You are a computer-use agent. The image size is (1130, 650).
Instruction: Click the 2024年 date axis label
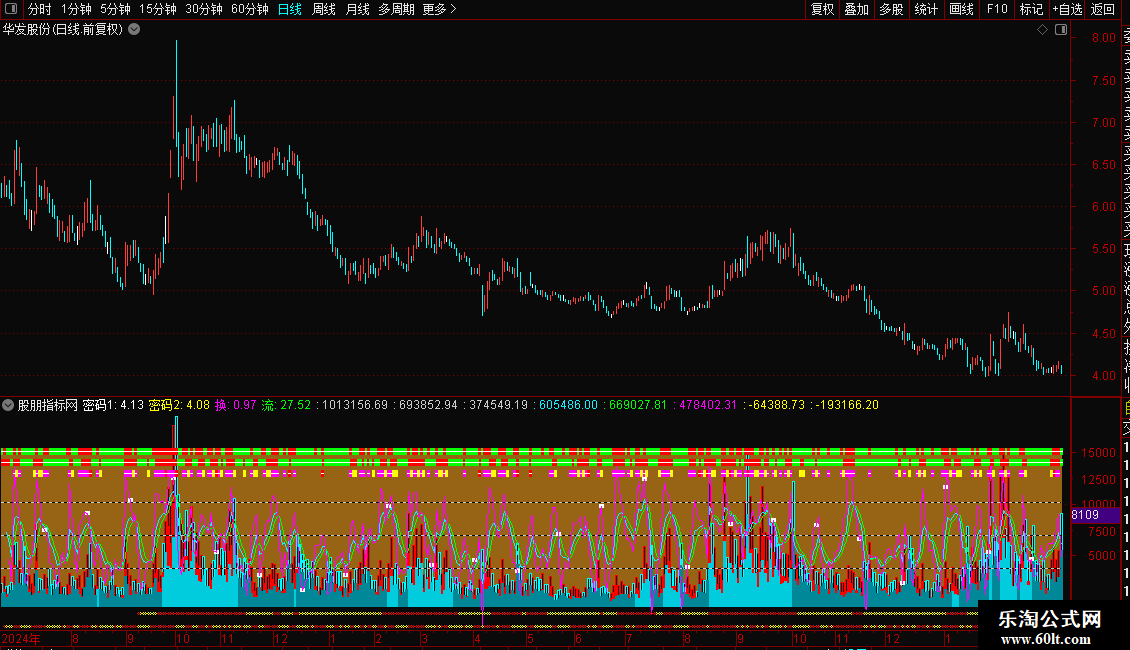(21, 638)
